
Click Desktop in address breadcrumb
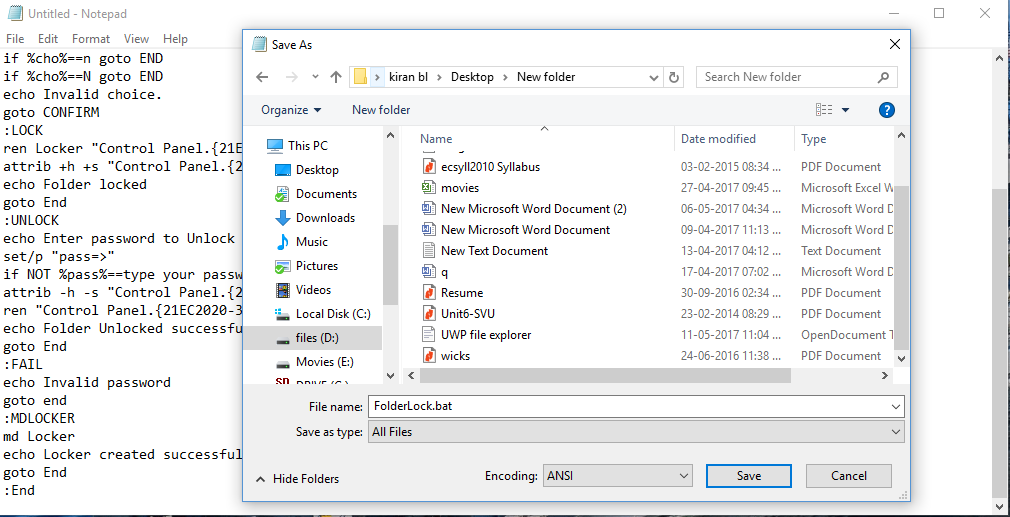[472, 77]
